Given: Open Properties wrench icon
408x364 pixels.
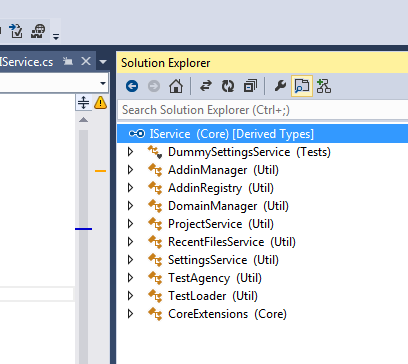Looking at the screenshot, I should 280,86.
